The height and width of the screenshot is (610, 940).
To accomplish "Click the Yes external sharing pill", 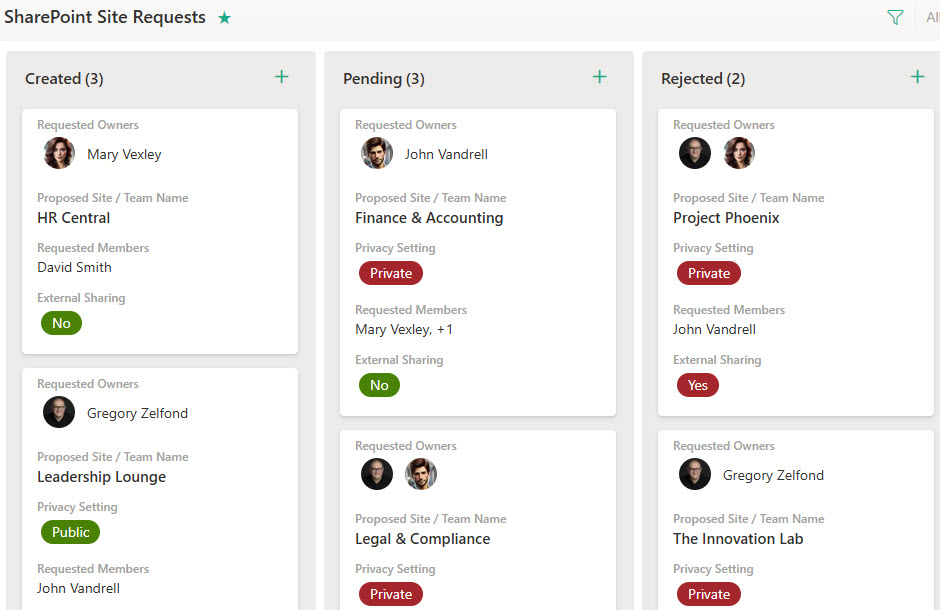I will [x=697, y=385].
